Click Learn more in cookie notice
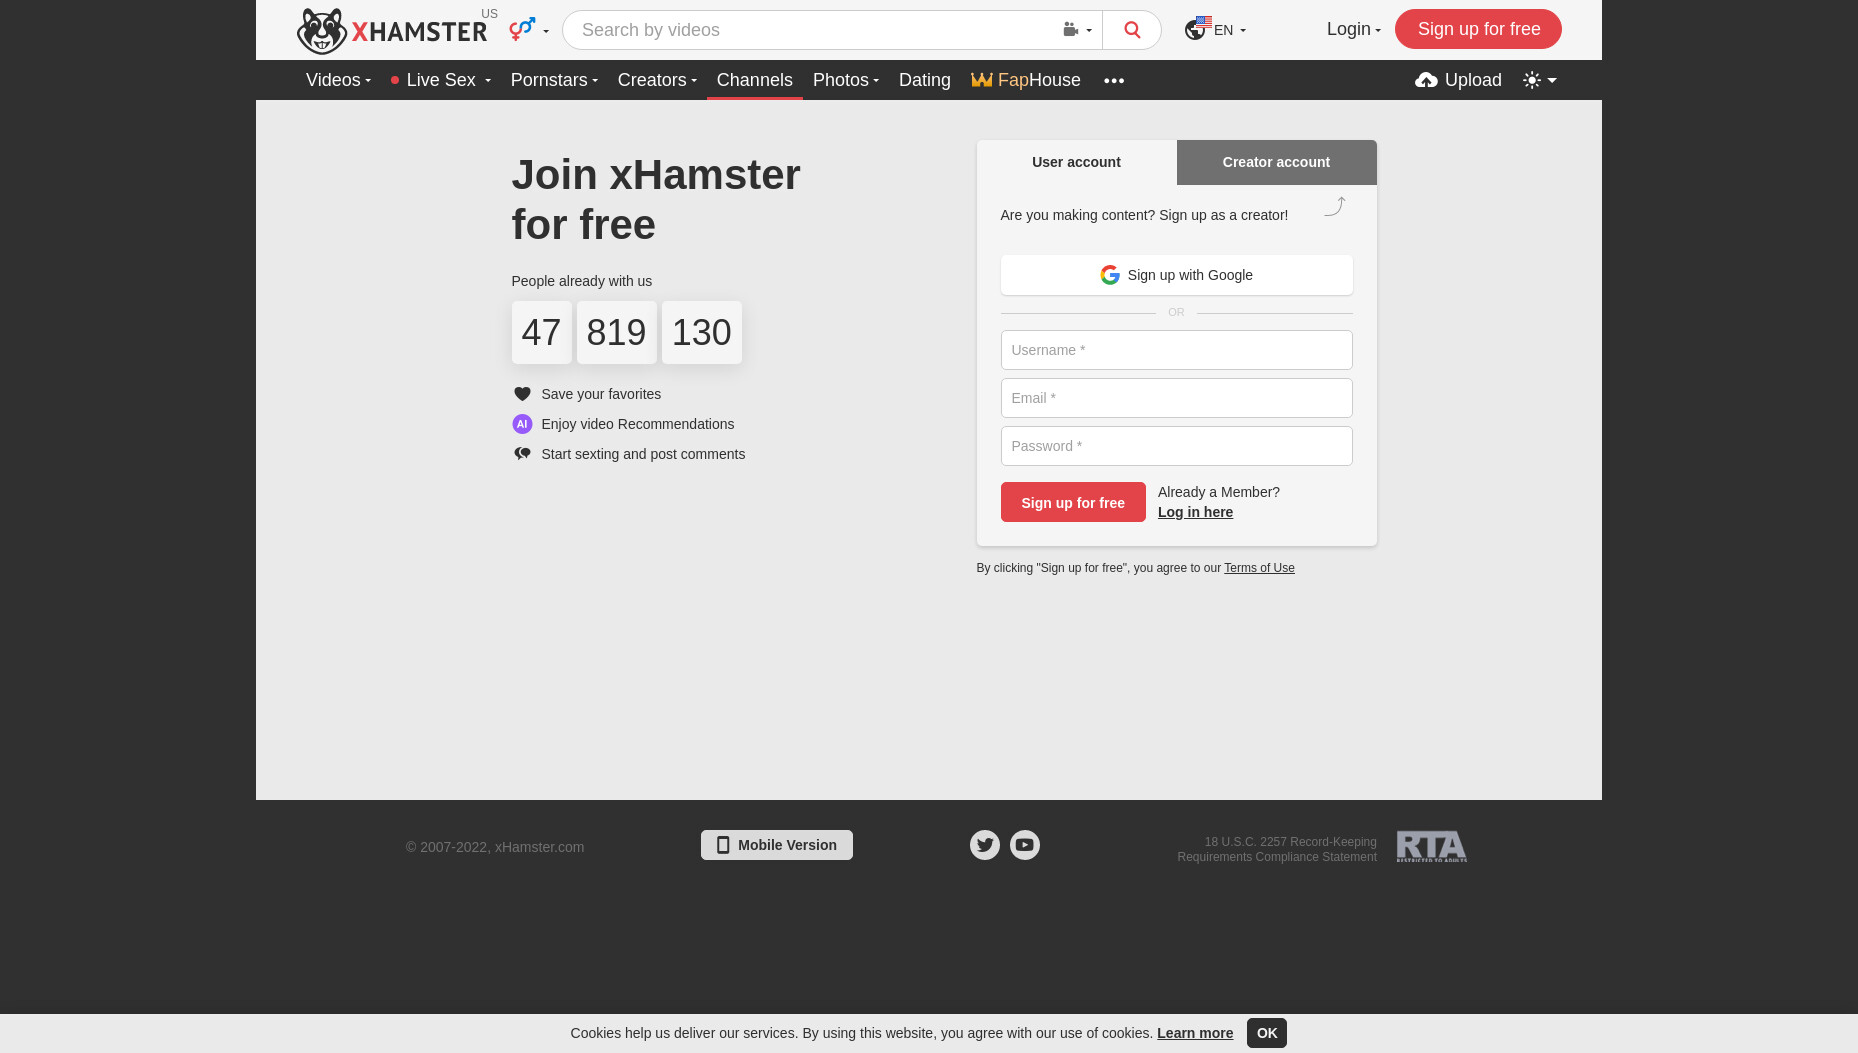The image size is (1858, 1053). point(1195,1033)
